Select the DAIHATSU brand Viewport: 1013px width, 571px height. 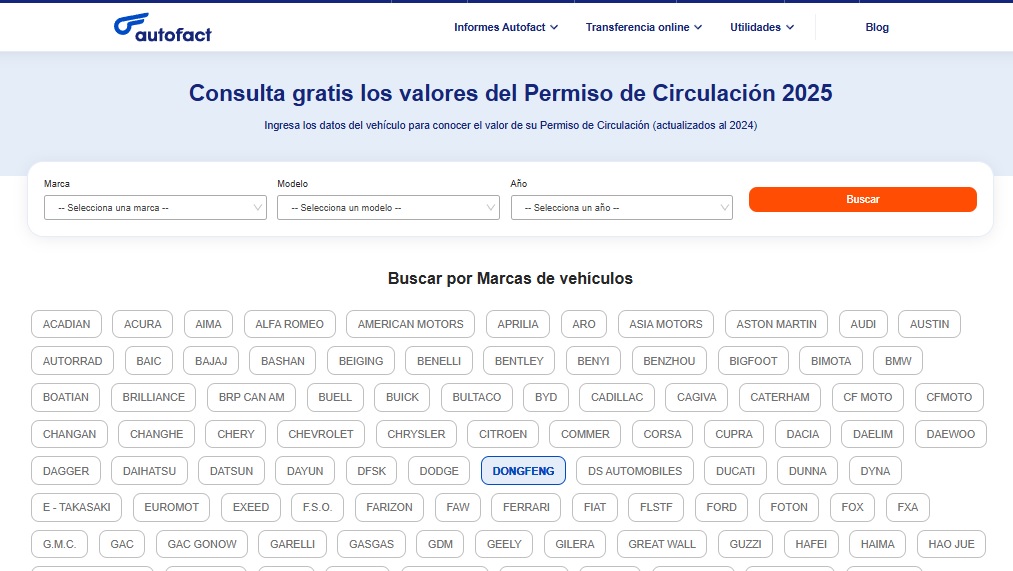pos(149,471)
